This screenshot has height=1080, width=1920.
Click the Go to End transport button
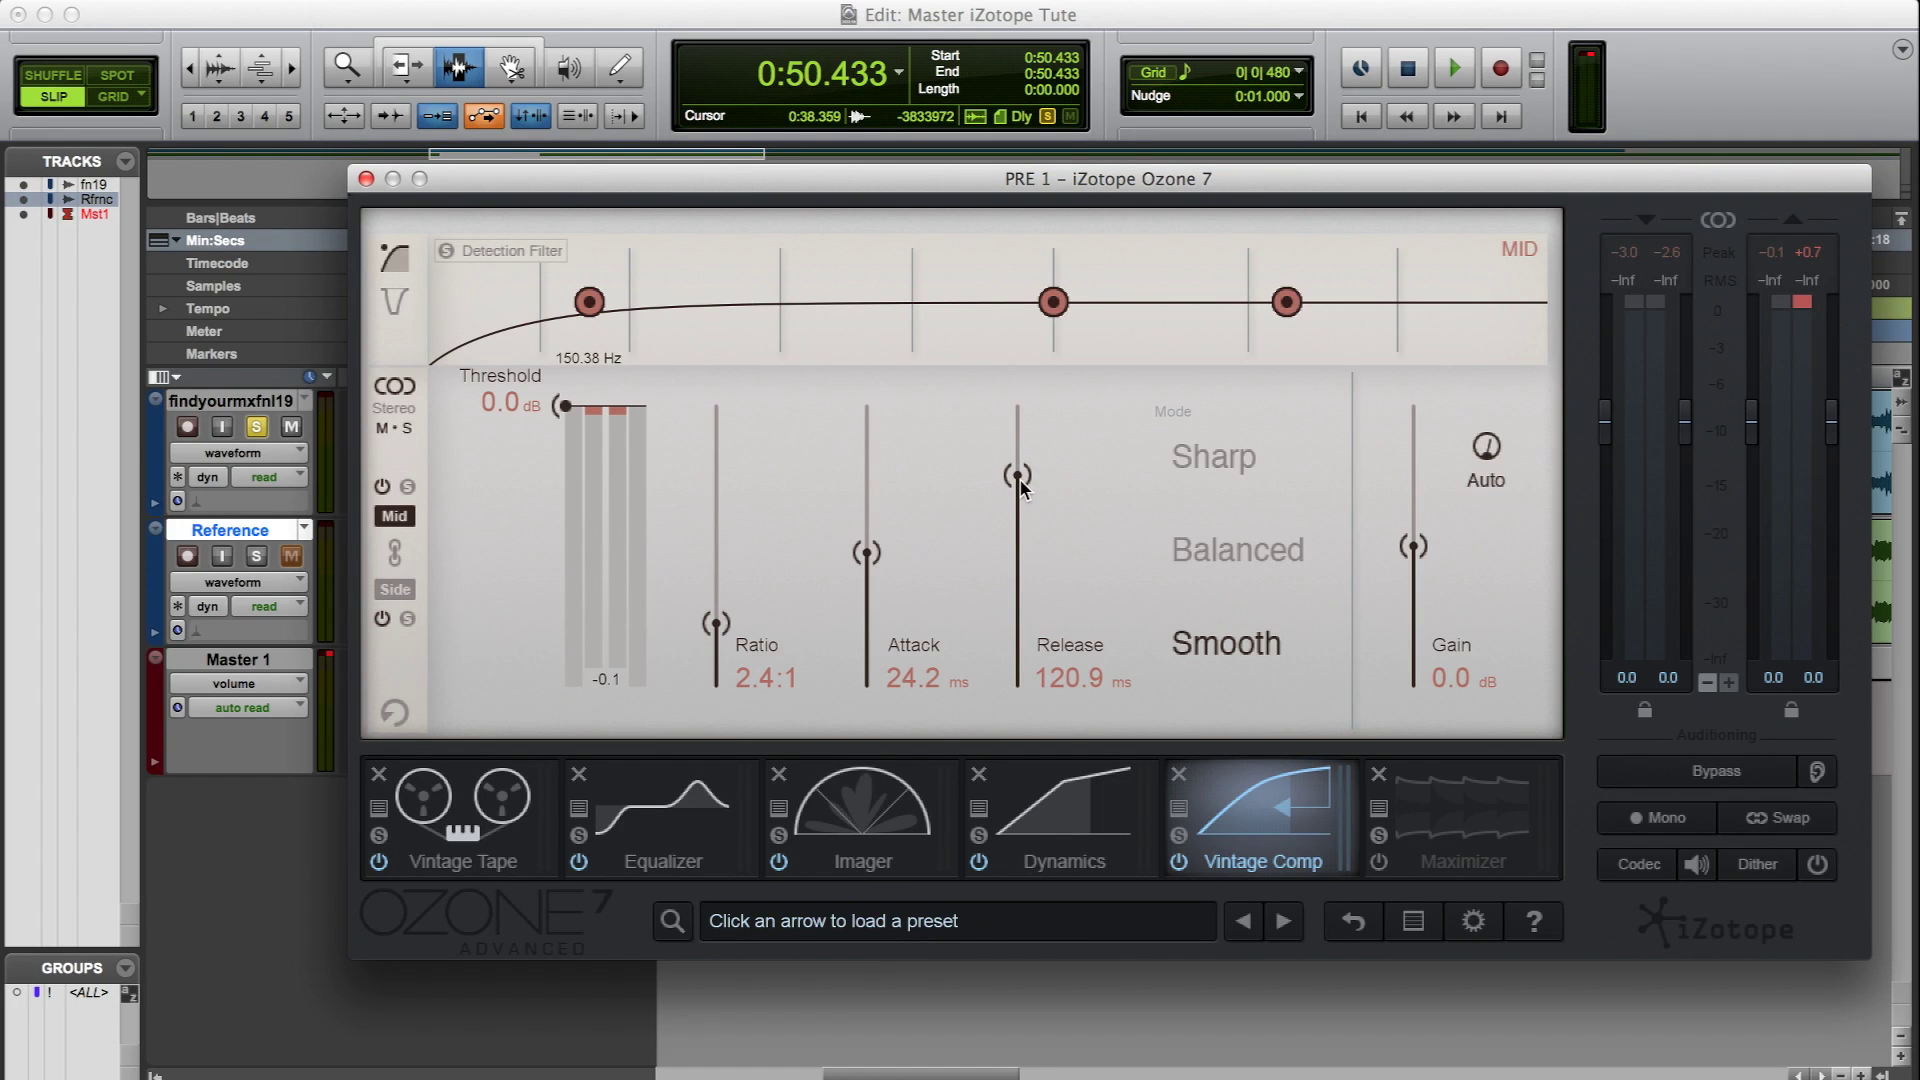1500,117
